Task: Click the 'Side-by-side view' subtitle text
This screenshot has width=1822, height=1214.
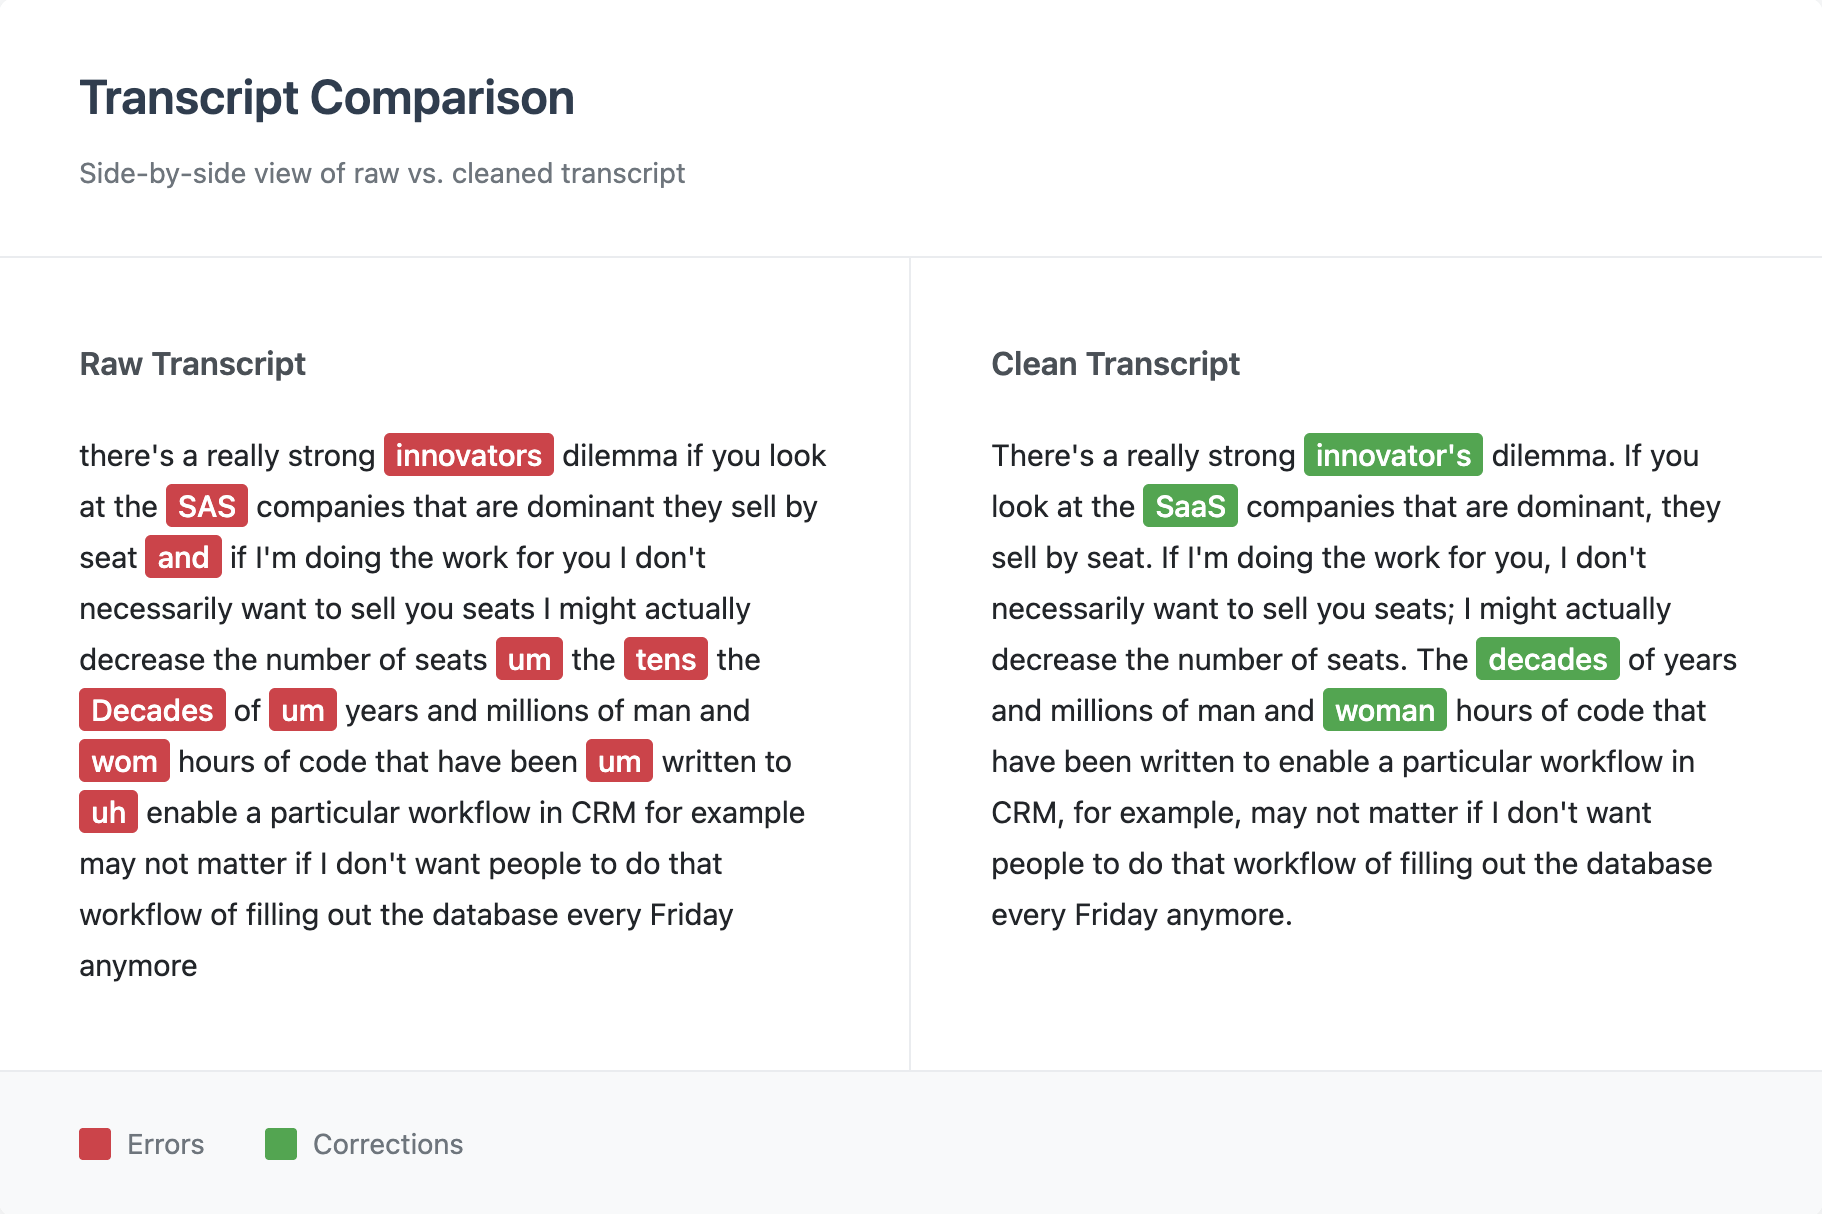Action: pos(382,173)
